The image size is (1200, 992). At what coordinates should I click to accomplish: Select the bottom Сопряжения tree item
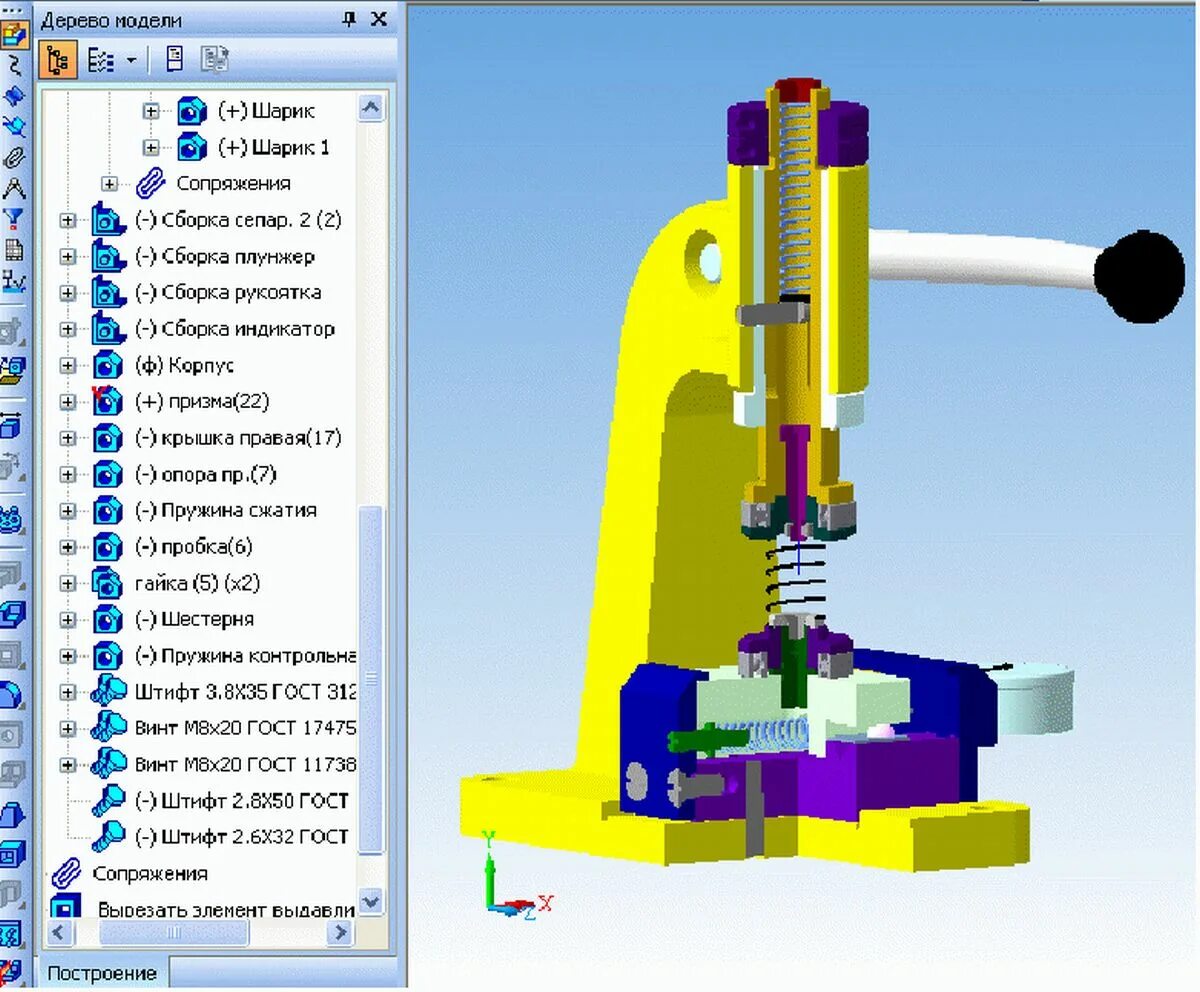click(150, 873)
